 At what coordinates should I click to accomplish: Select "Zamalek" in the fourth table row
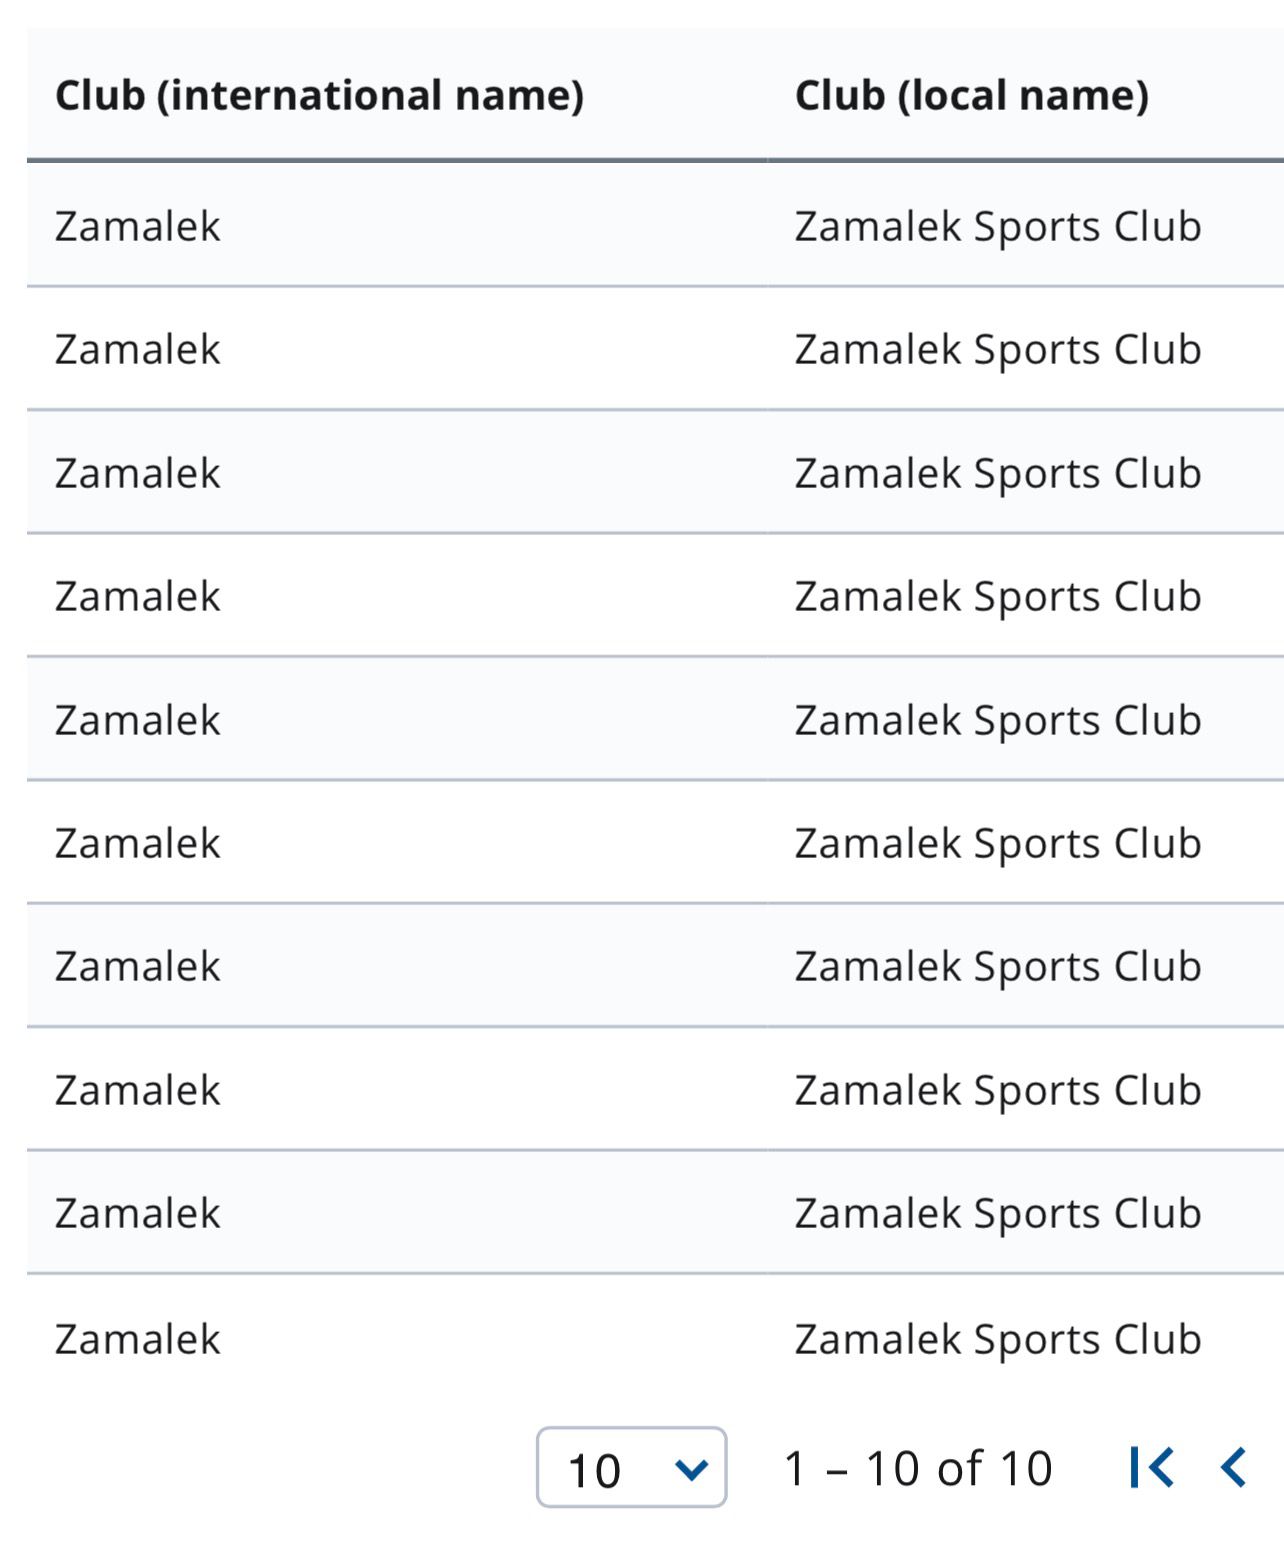(x=138, y=597)
